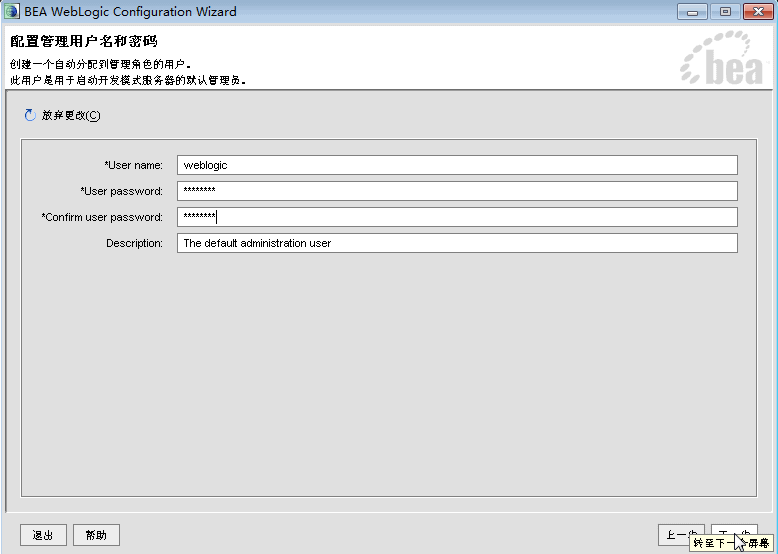The height and width of the screenshot is (554, 778).
Task: Click the *User name: label
Action: [133, 165]
